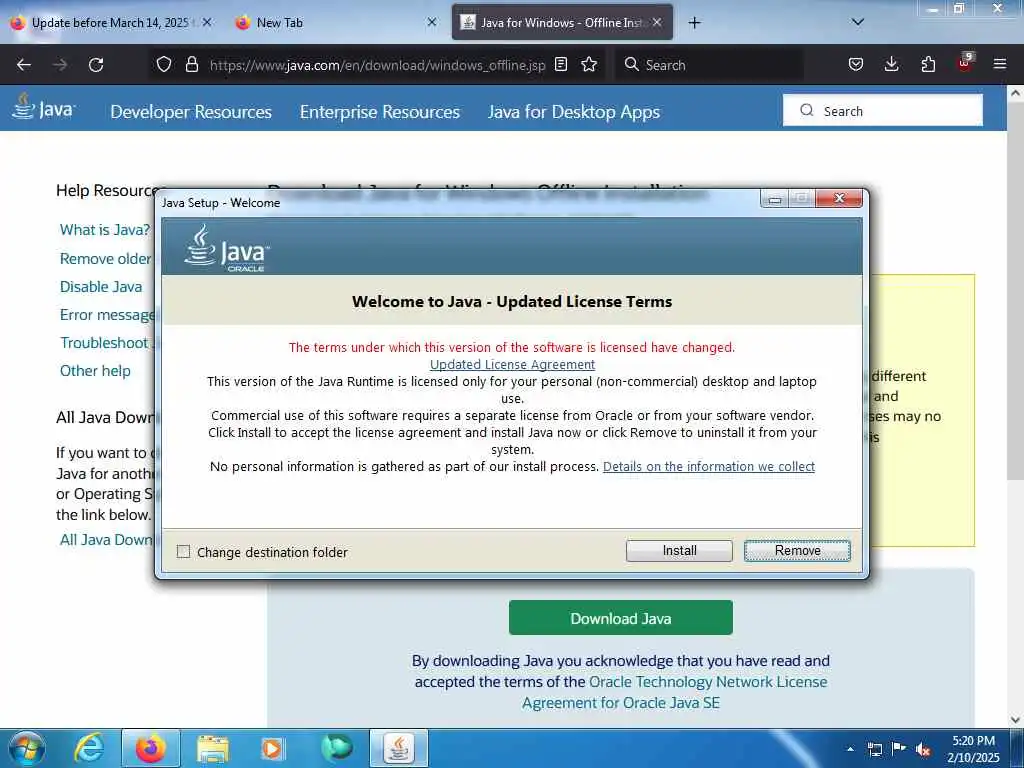Open the All Java Downloads sidebar link
This screenshot has height=768, width=1024.
coord(107,539)
